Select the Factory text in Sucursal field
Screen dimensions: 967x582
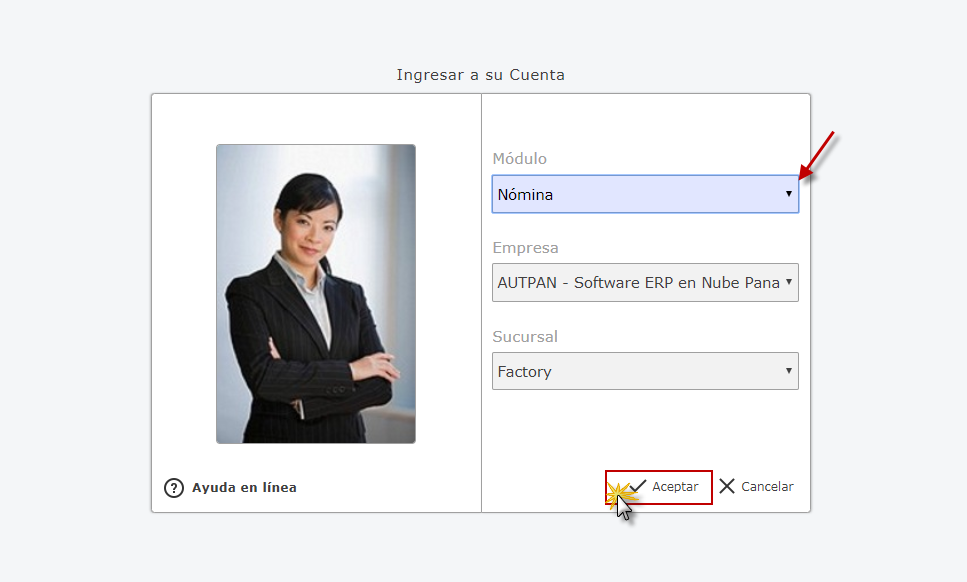[524, 372]
